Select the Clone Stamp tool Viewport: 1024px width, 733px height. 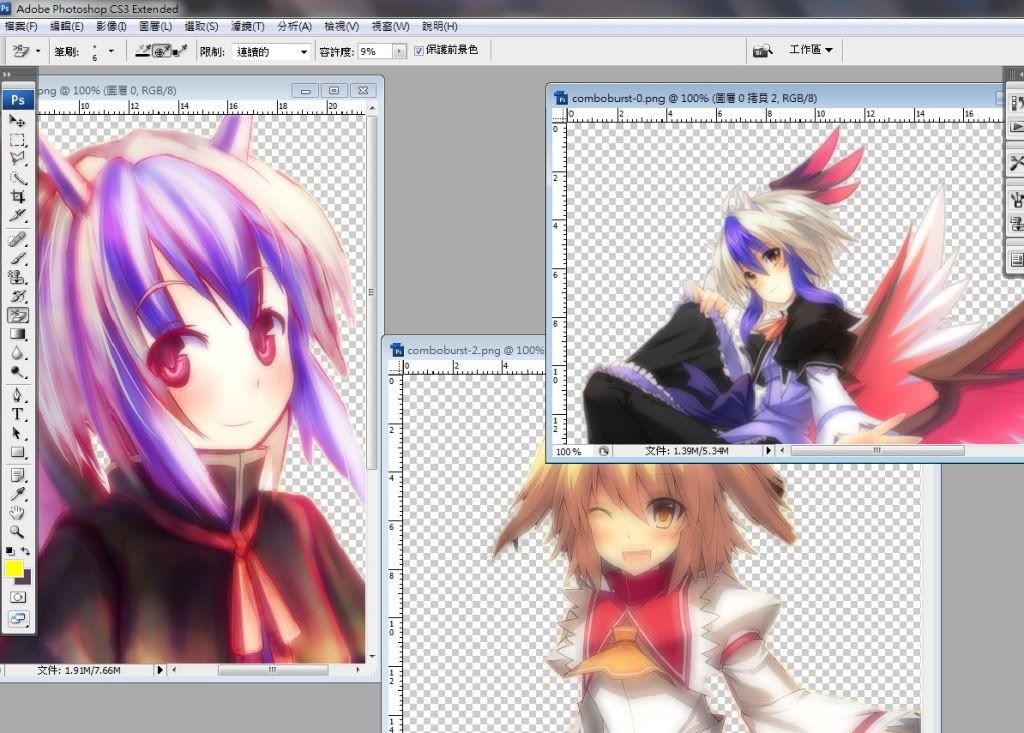coord(17,277)
